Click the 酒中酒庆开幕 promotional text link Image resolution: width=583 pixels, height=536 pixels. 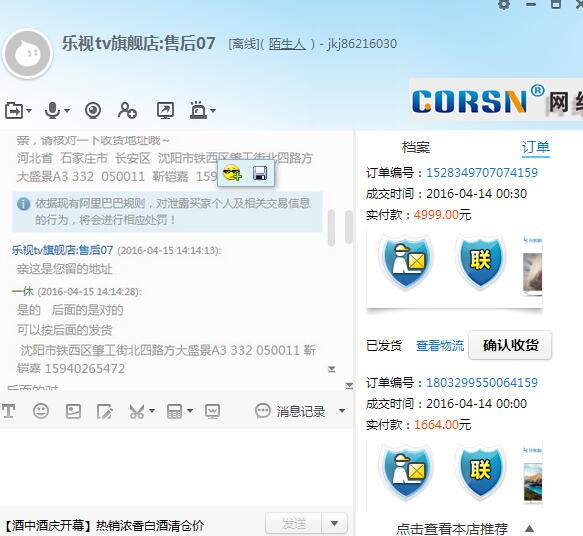[104, 526]
